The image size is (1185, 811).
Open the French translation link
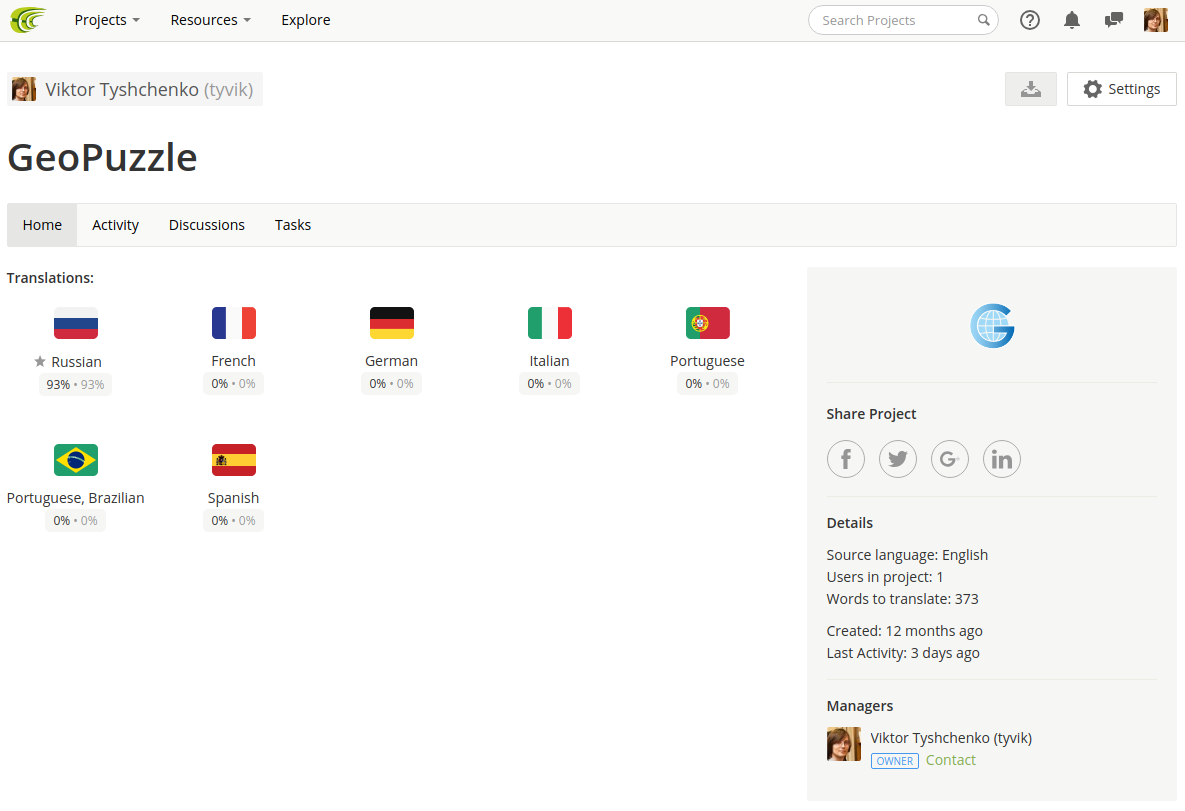234,361
